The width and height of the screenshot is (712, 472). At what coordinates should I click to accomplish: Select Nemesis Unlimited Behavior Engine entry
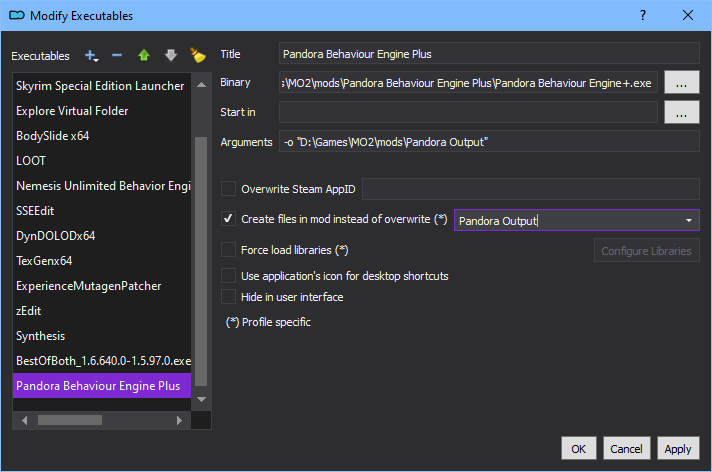[x=102, y=186]
